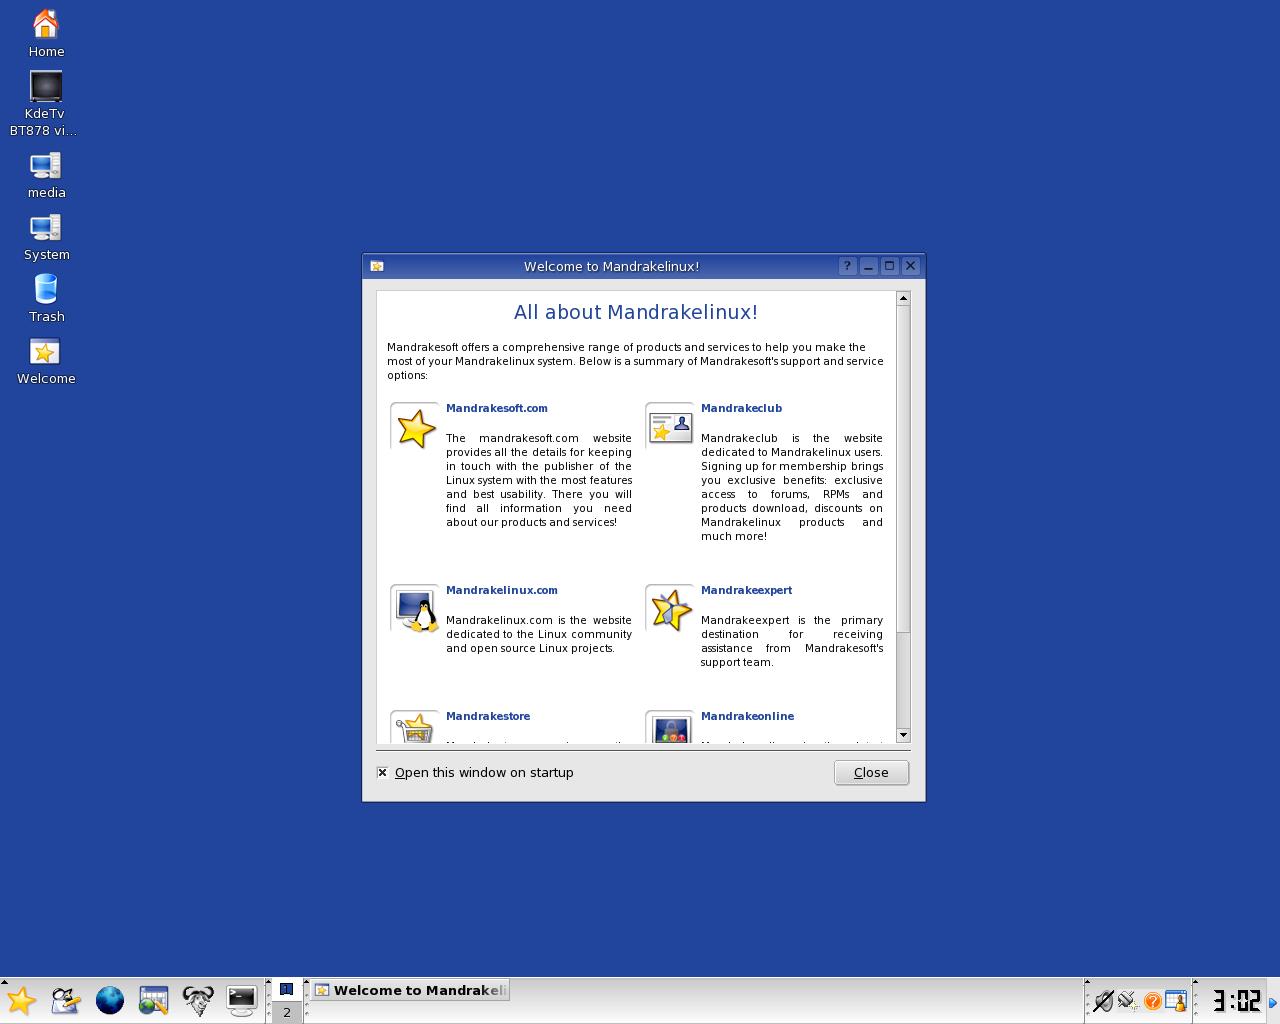Open the Welcome desktop shortcut
This screenshot has width=1280, height=1024.
tap(46, 361)
